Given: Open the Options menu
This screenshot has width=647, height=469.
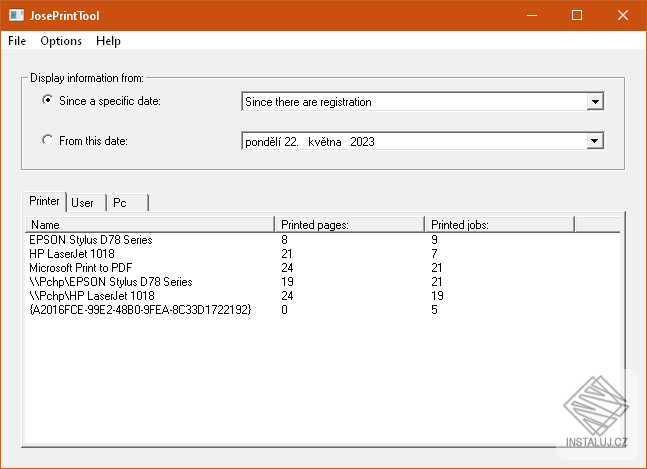Looking at the screenshot, I should tap(61, 41).
